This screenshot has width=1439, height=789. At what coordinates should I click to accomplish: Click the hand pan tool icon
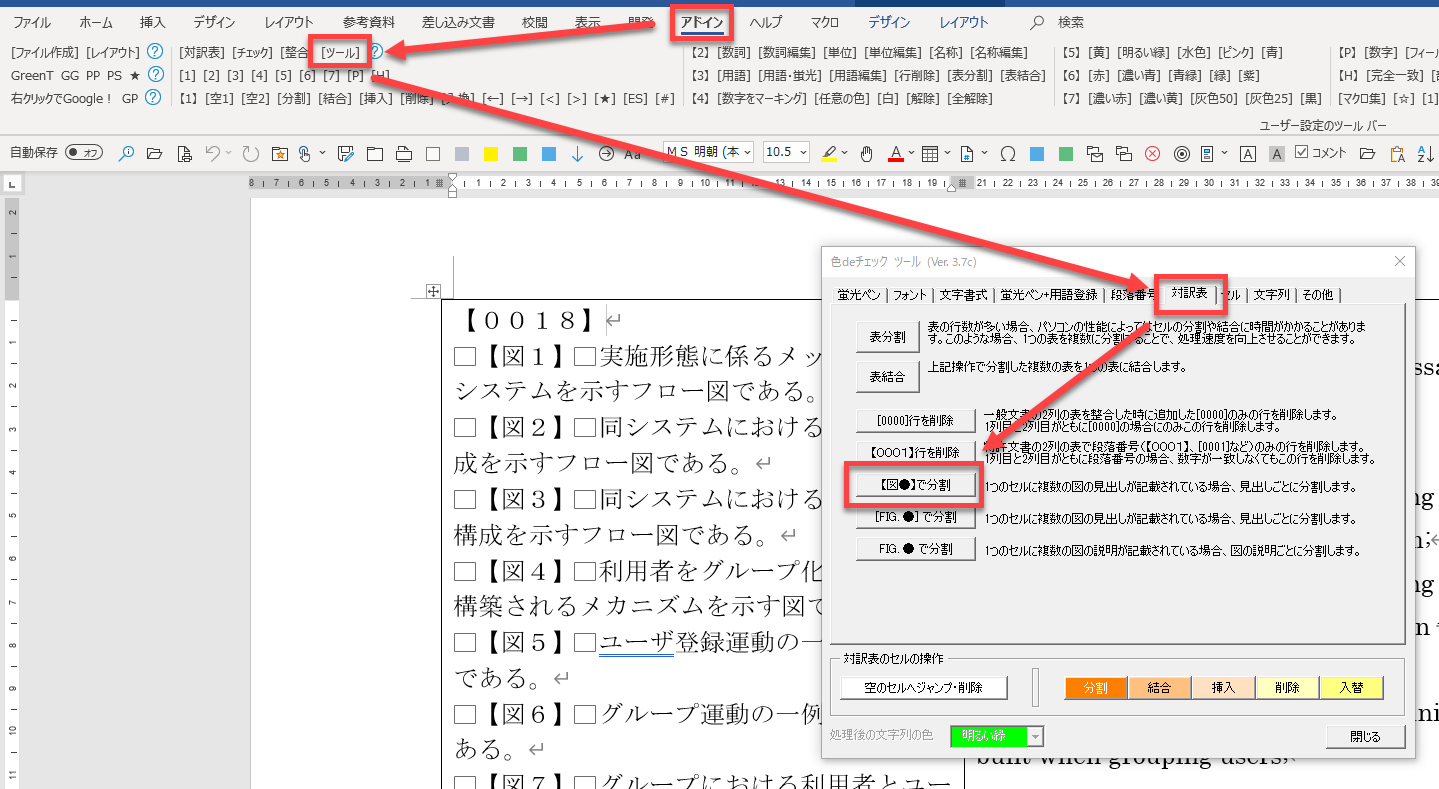point(866,153)
